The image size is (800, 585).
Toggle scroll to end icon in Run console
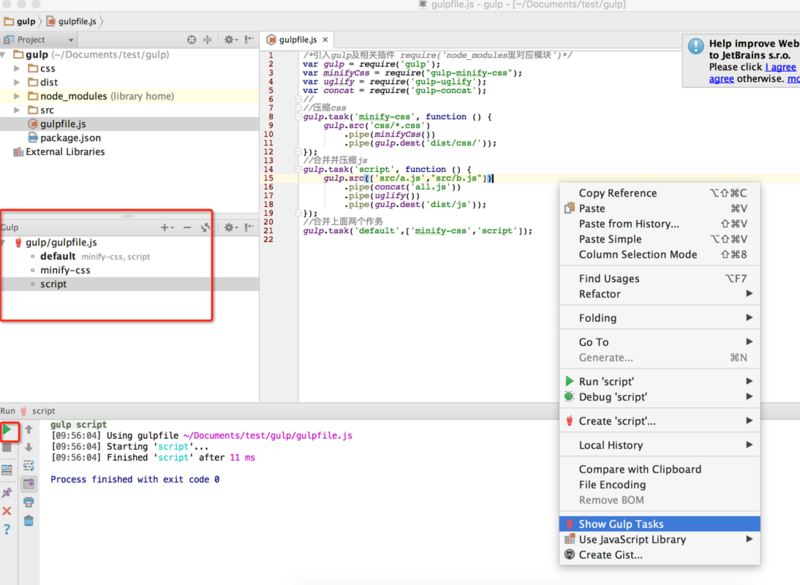[29, 484]
